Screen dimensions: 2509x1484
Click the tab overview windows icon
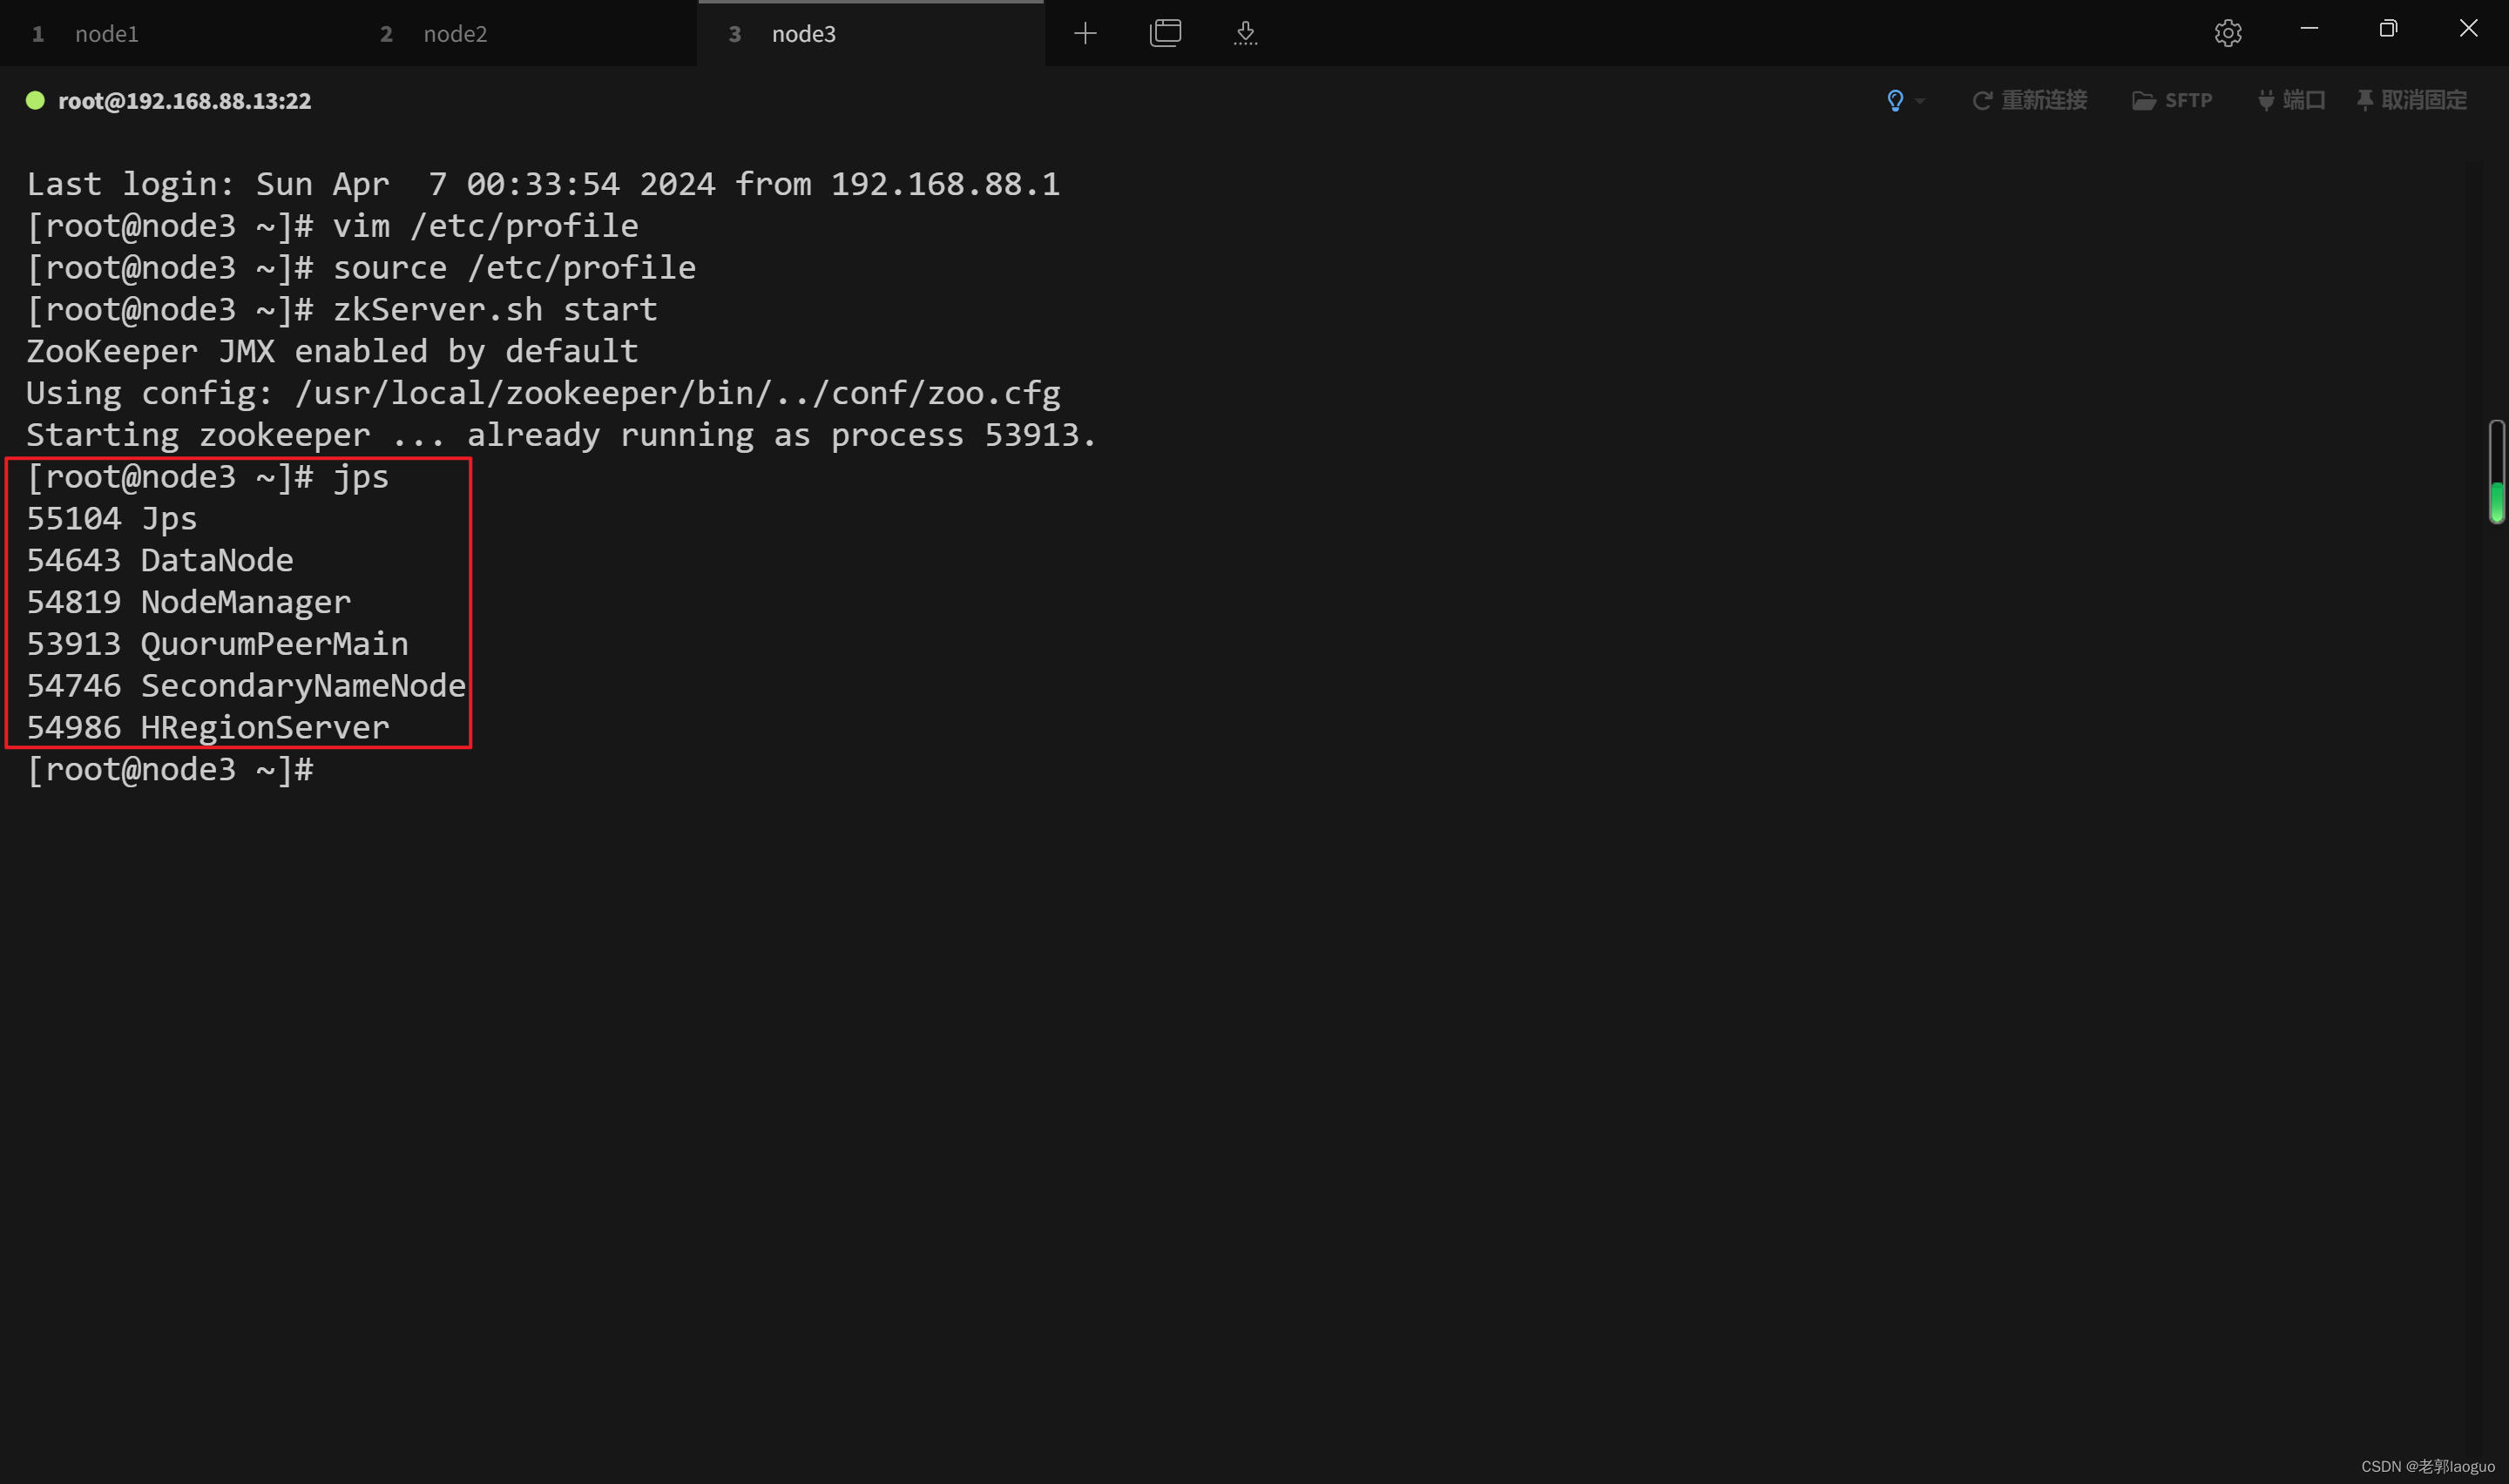pyautogui.click(x=1165, y=34)
